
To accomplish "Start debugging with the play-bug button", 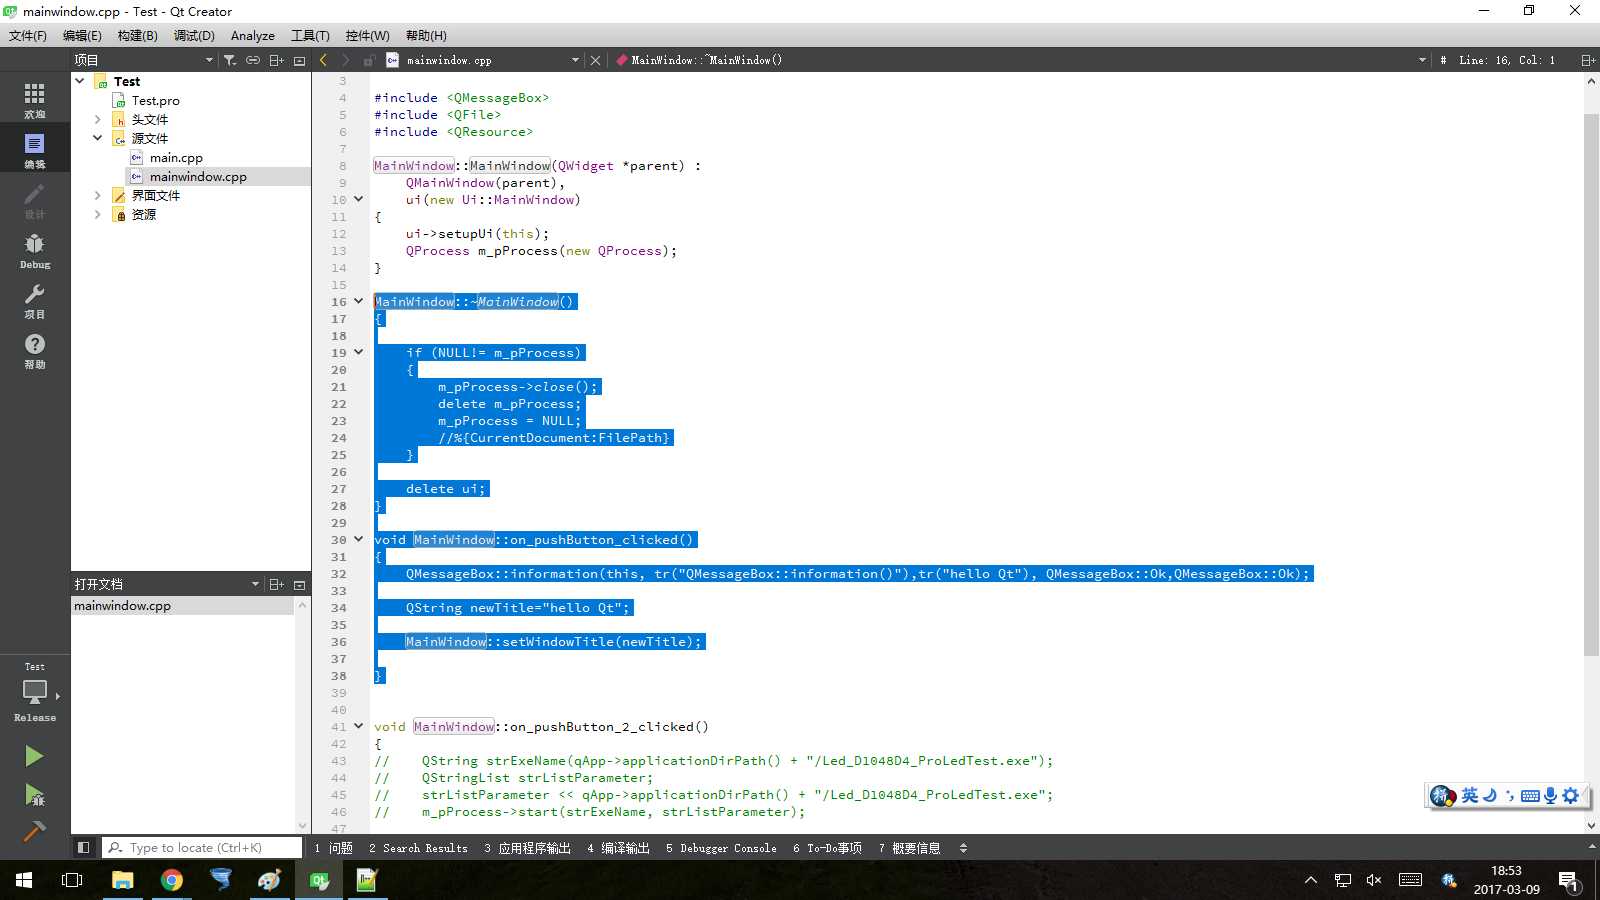I will coord(34,795).
